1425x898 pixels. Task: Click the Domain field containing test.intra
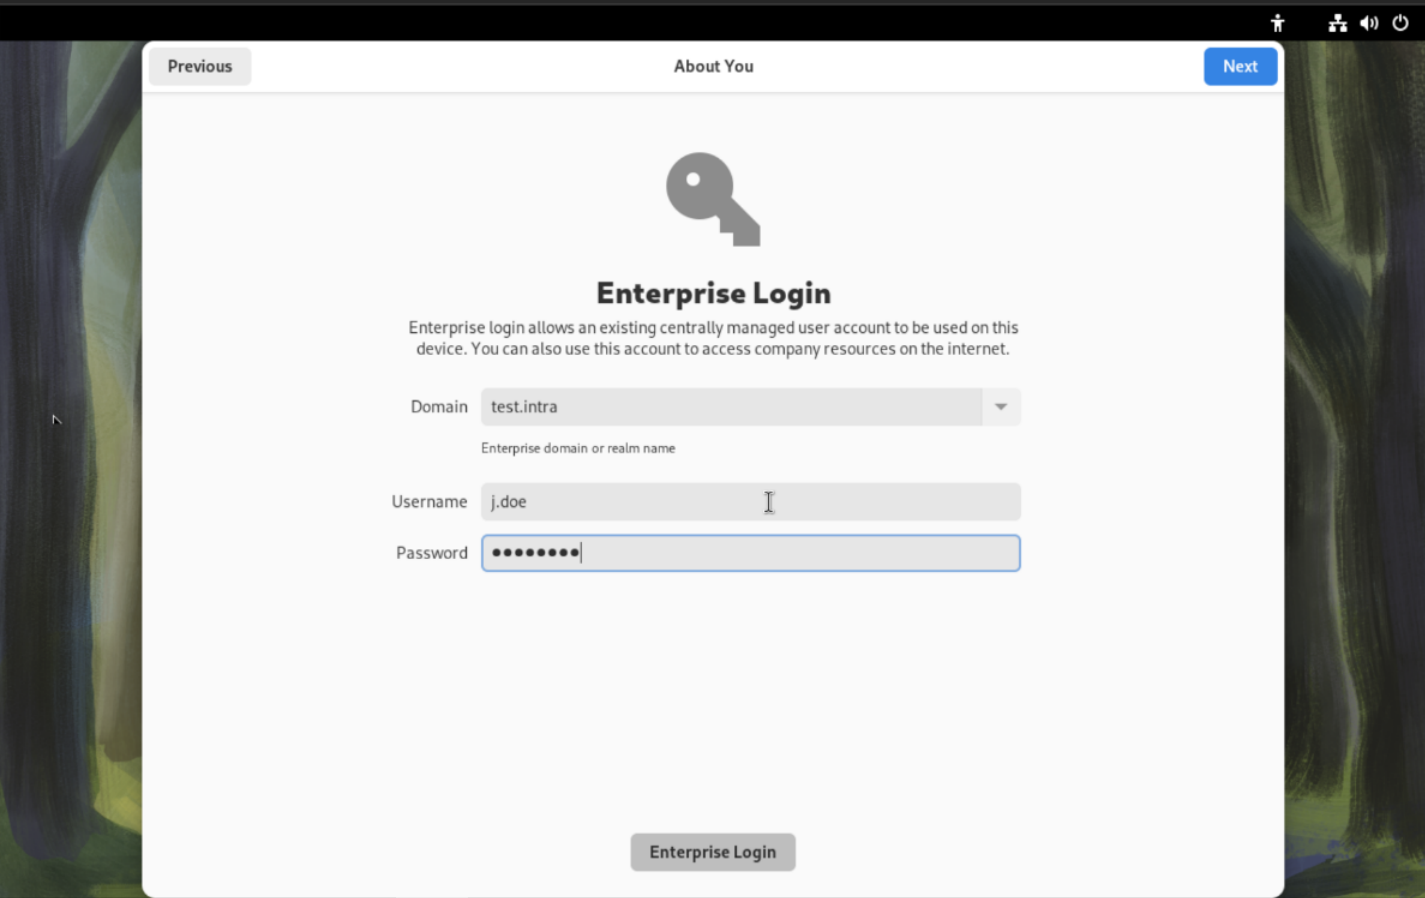coord(731,407)
